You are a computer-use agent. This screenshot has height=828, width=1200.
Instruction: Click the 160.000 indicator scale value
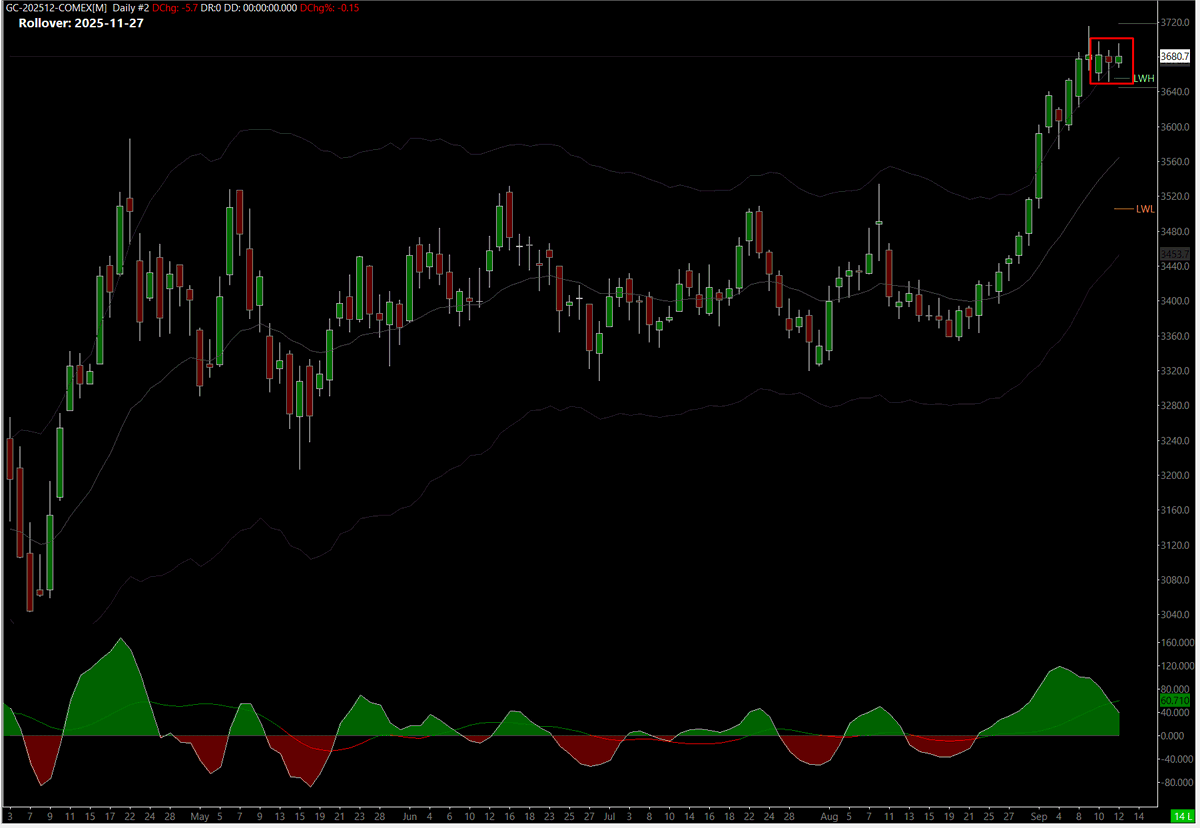tap(1176, 643)
